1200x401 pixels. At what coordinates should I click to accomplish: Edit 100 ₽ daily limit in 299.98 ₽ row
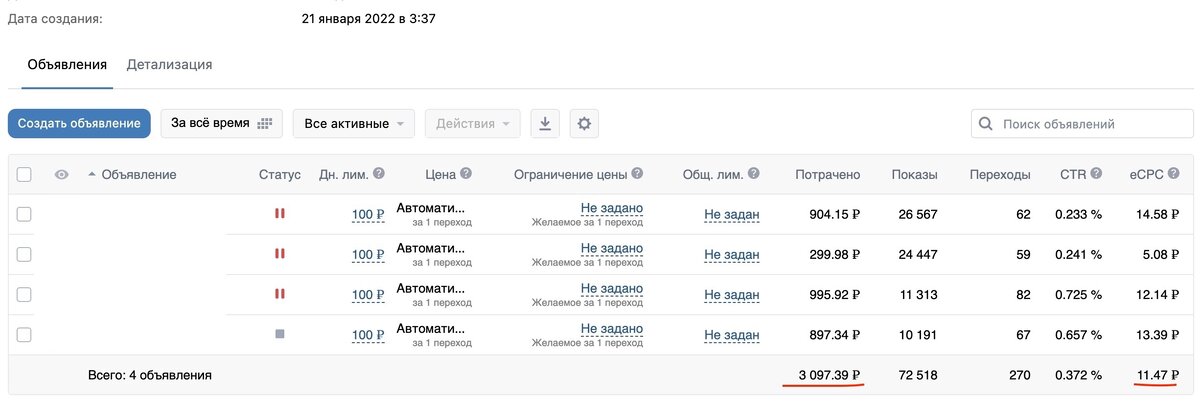tap(368, 254)
